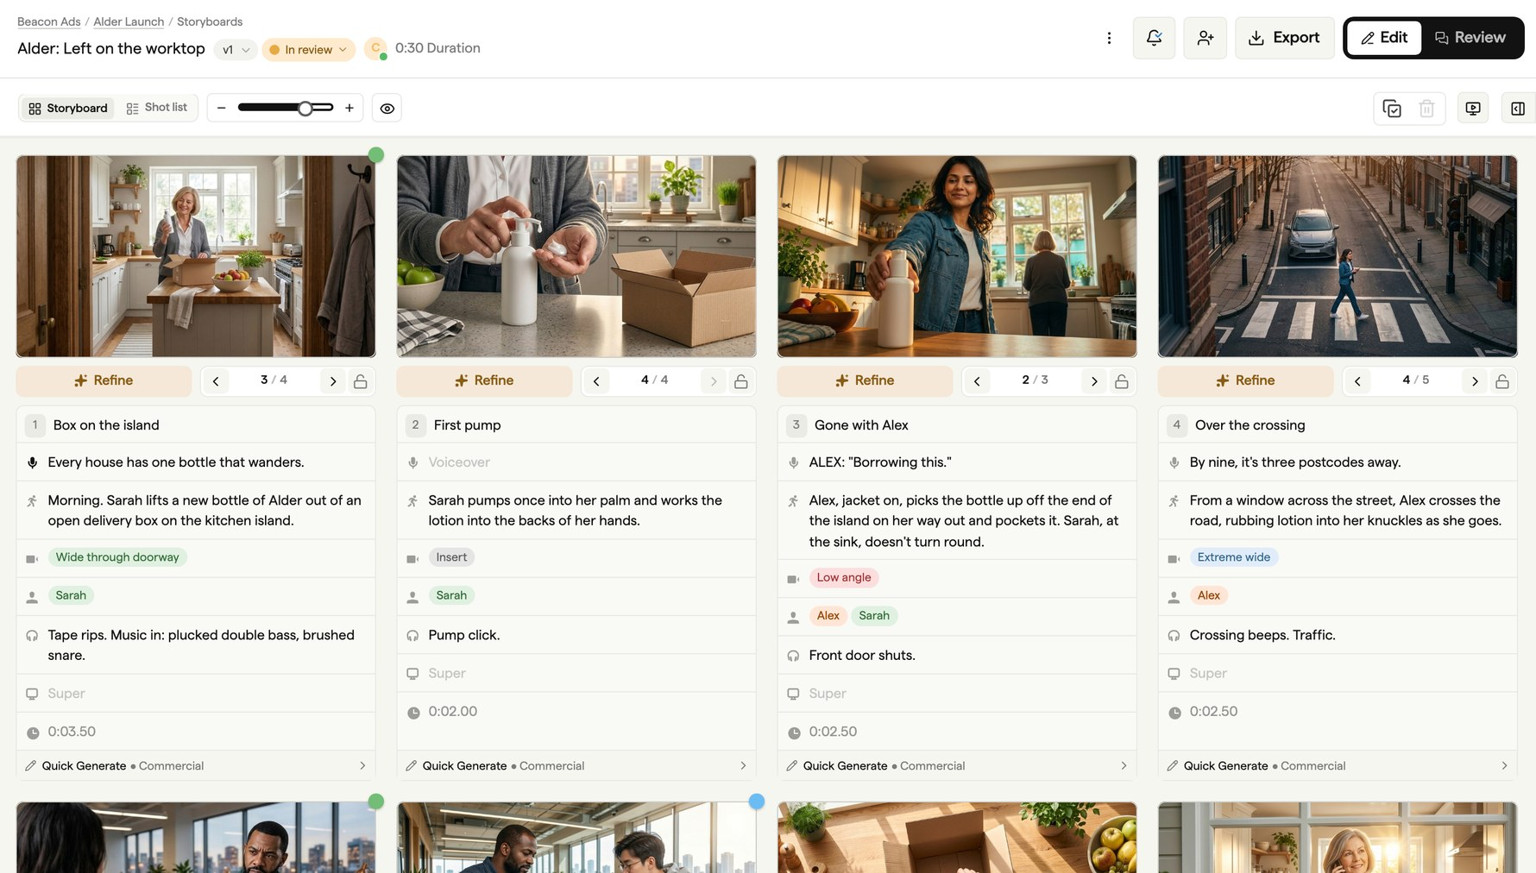Click the duplicate frames icon
The height and width of the screenshot is (873, 1536).
pyautogui.click(x=1392, y=108)
